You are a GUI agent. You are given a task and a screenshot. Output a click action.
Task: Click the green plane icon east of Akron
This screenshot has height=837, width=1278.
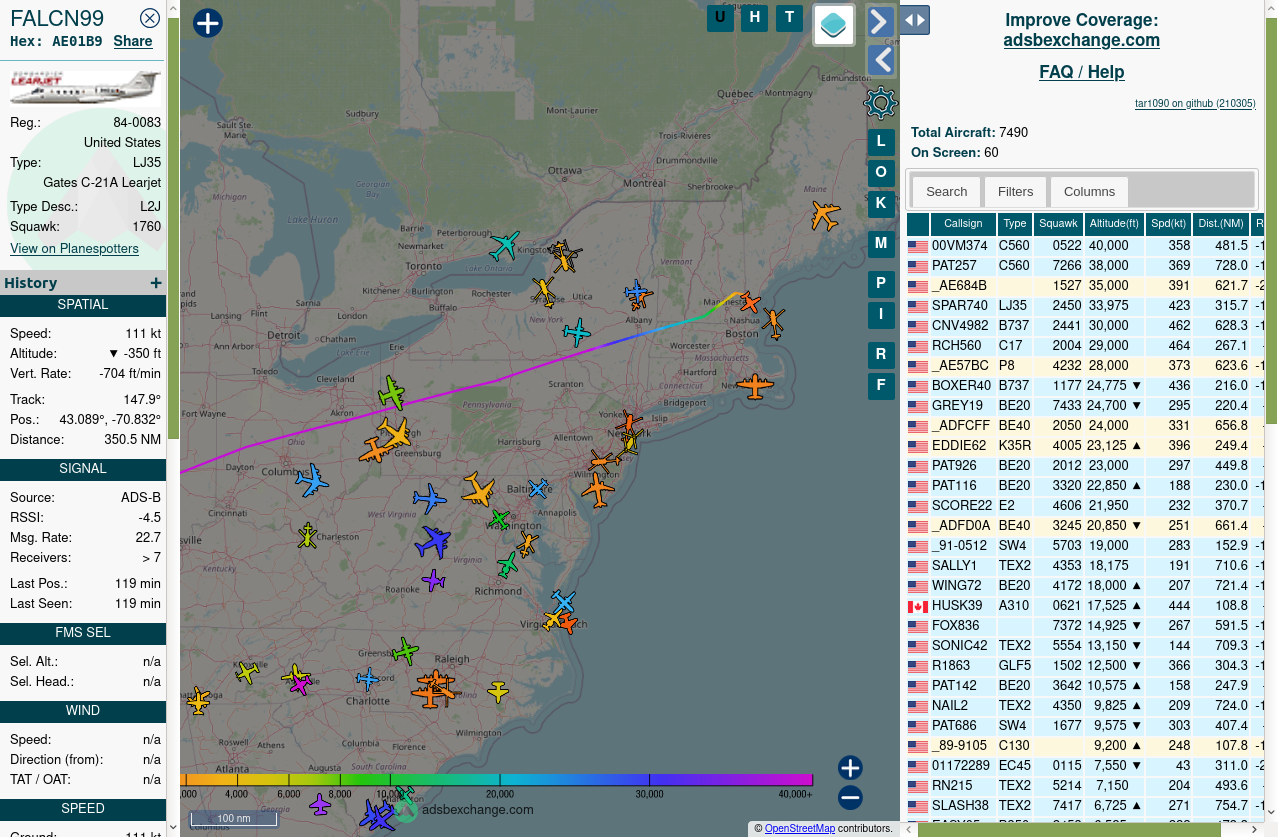392,393
